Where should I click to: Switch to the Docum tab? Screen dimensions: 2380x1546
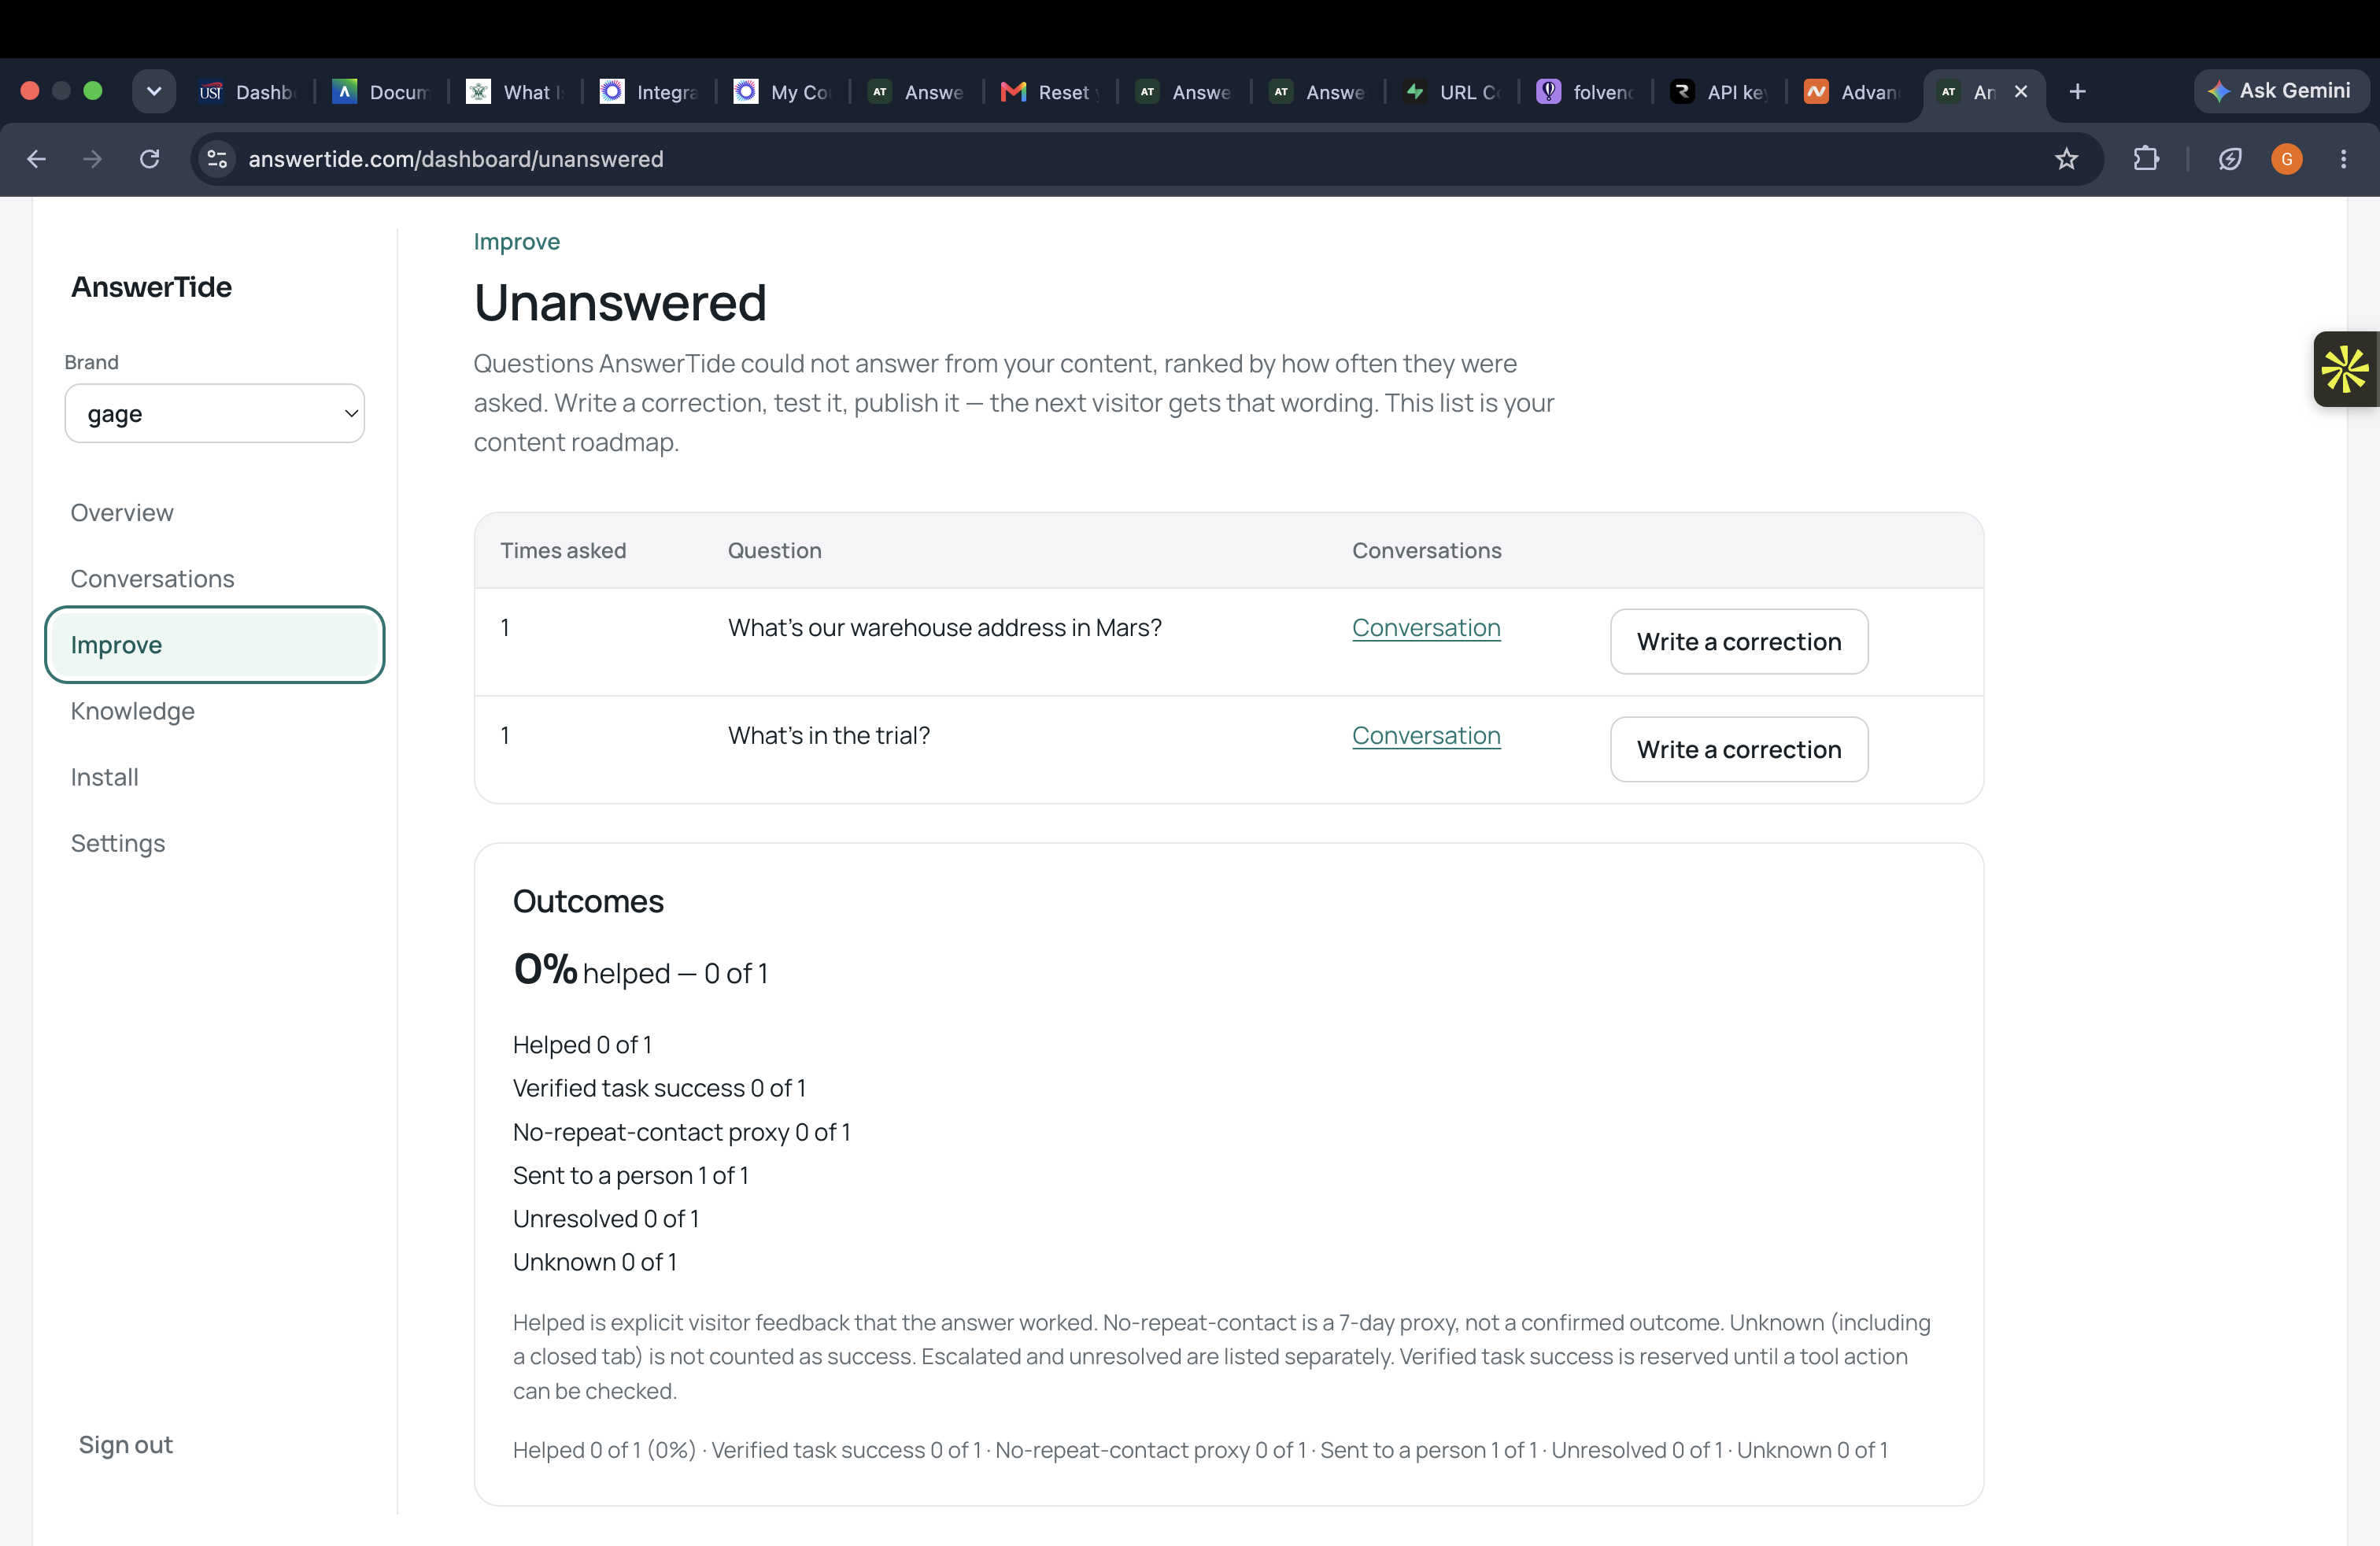coord(381,92)
